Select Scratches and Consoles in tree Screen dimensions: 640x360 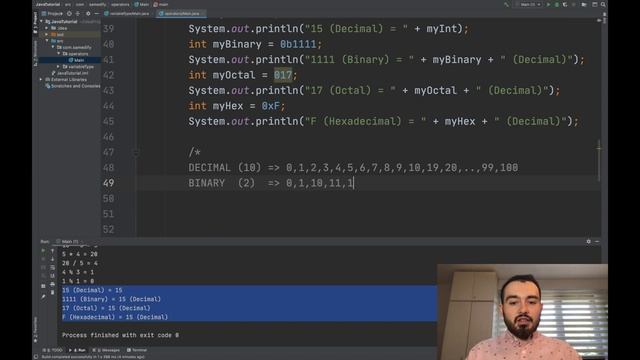coord(73,86)
